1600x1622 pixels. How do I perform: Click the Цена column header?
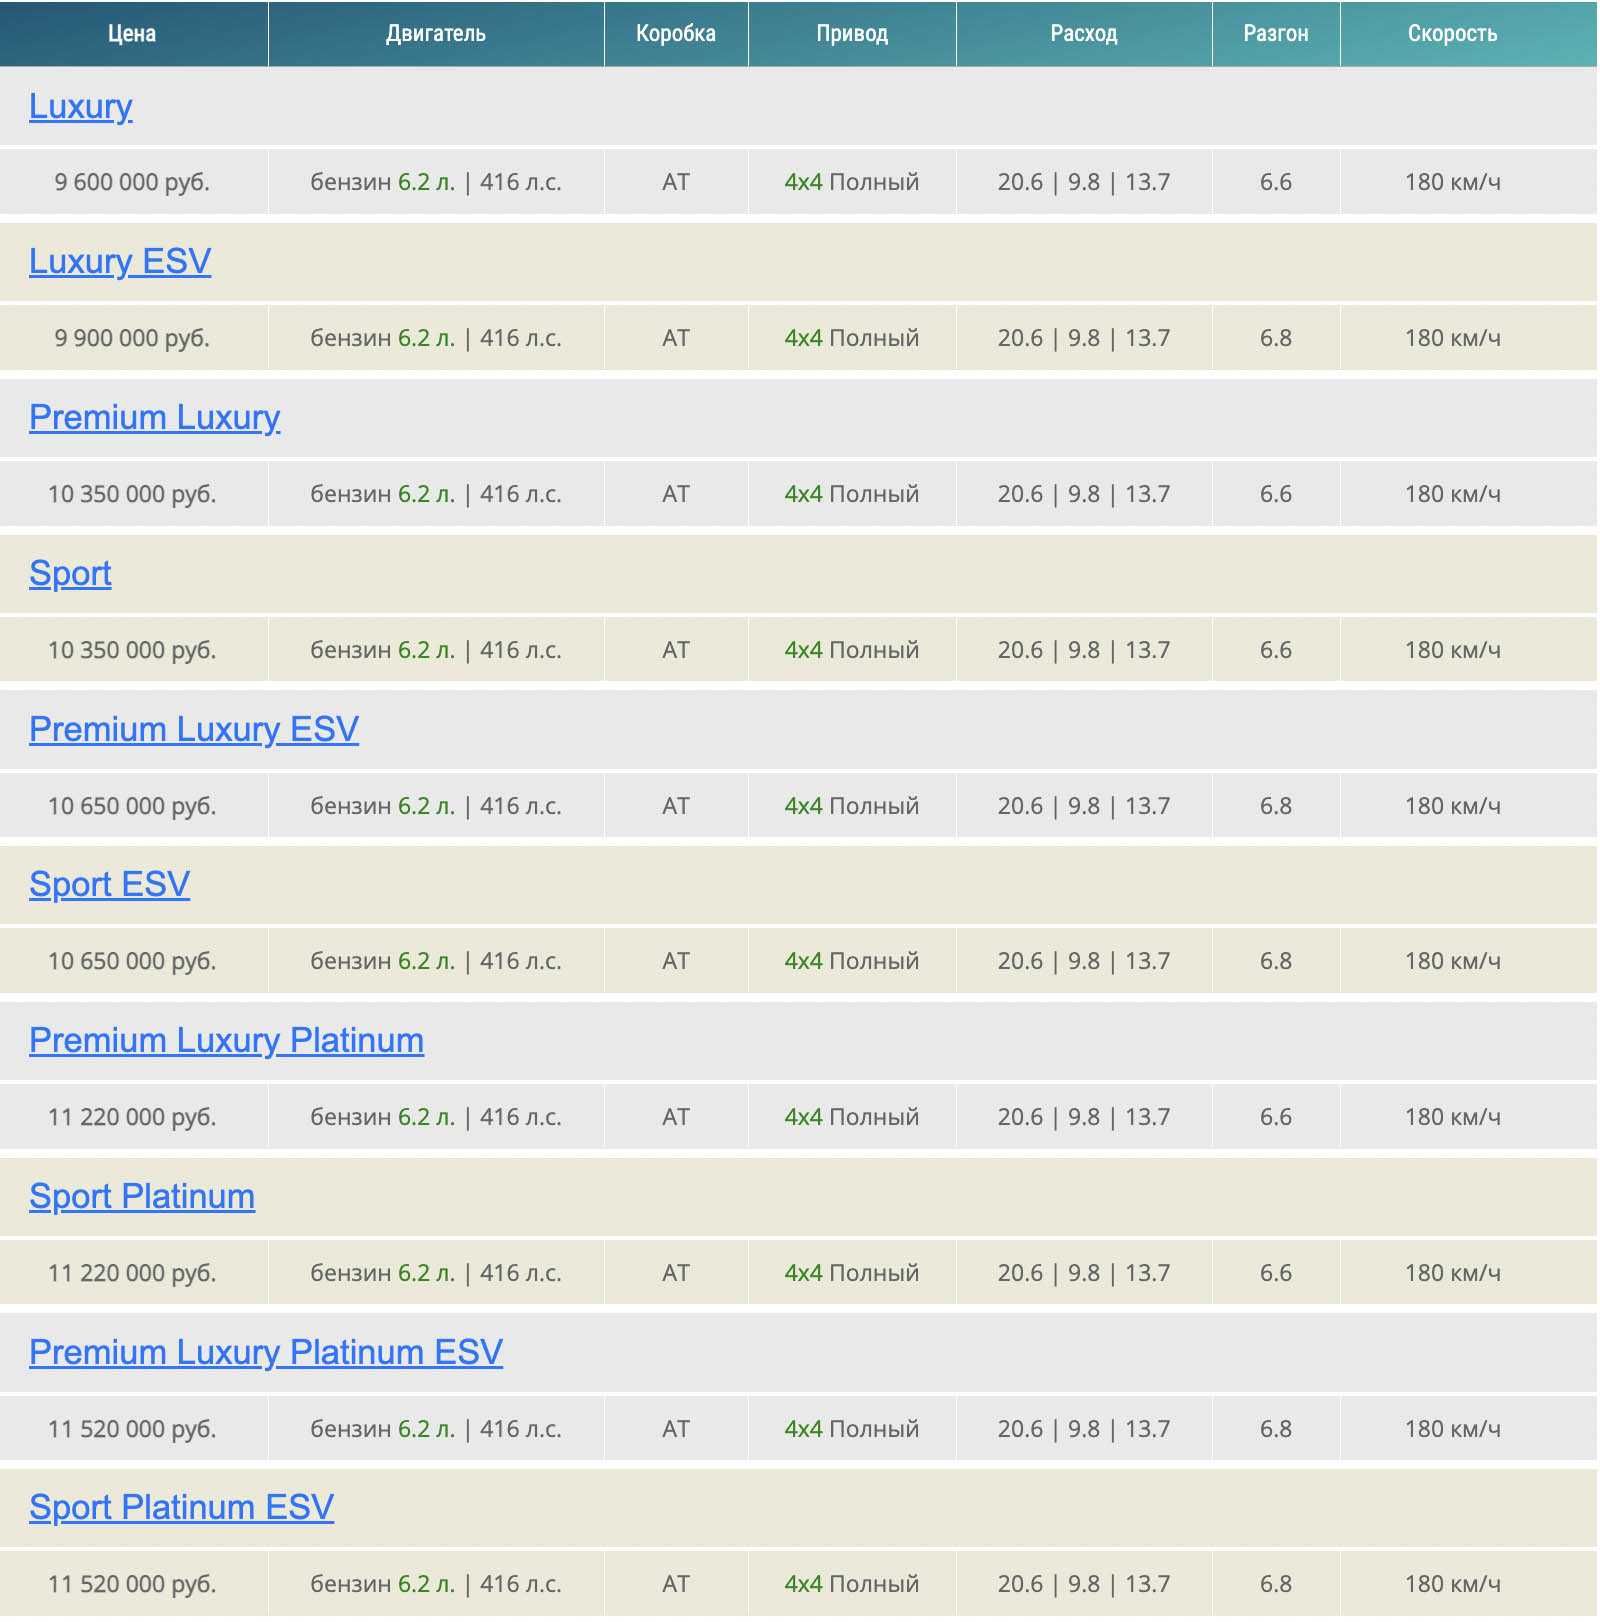(x=132, y=34)
